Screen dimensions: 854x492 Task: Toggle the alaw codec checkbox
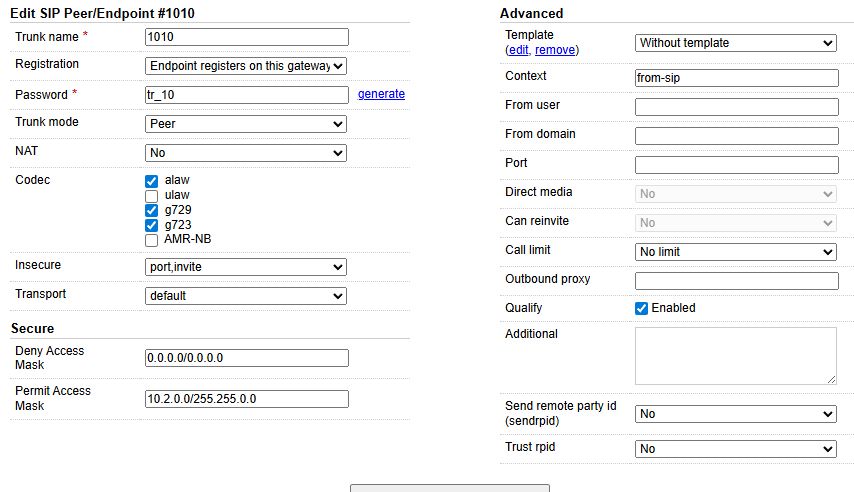[151, 181]
